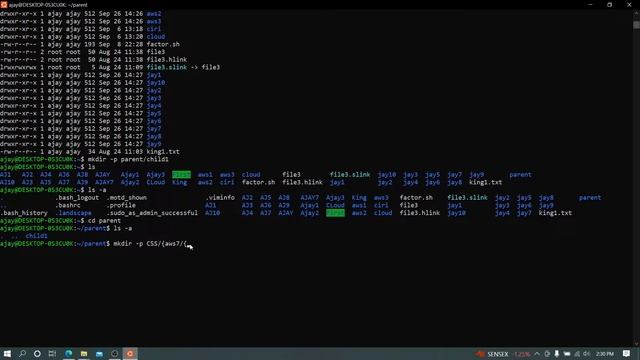Click 'file3.slink -> file3' symlink row
Screen dimensions: 640x360
click(183, 67)
